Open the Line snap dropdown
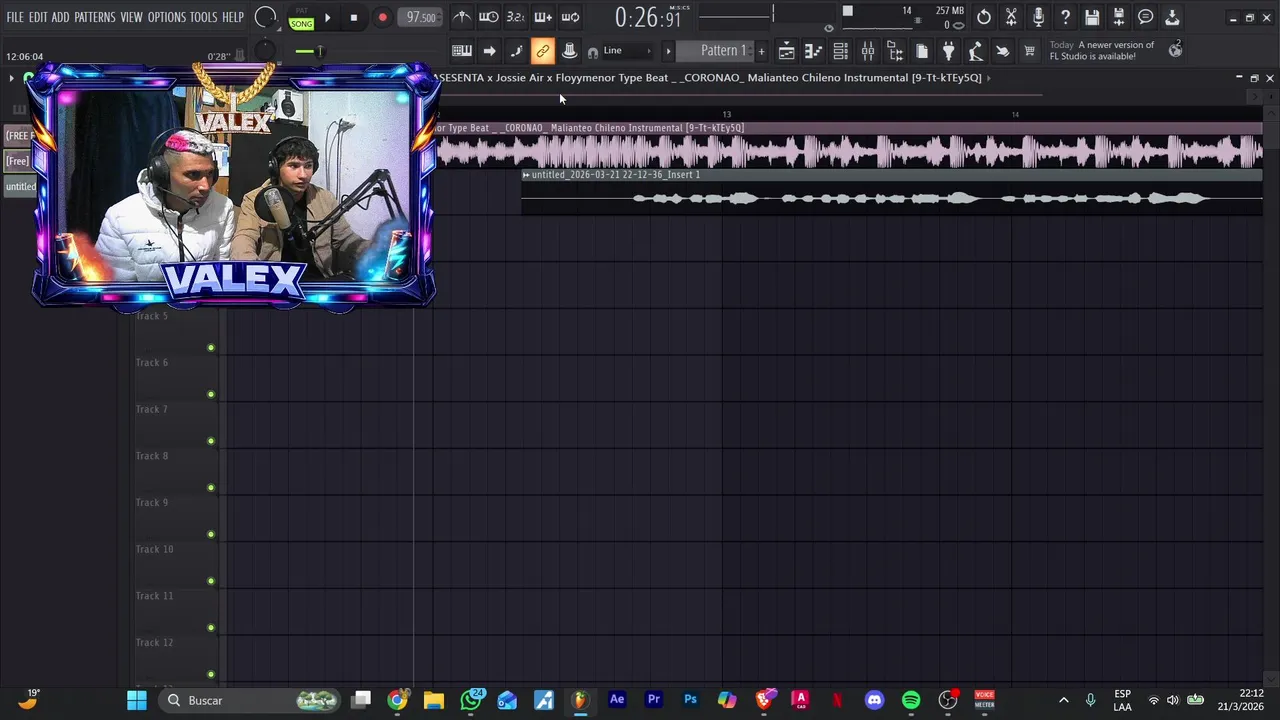 click(x=626, y=51)
